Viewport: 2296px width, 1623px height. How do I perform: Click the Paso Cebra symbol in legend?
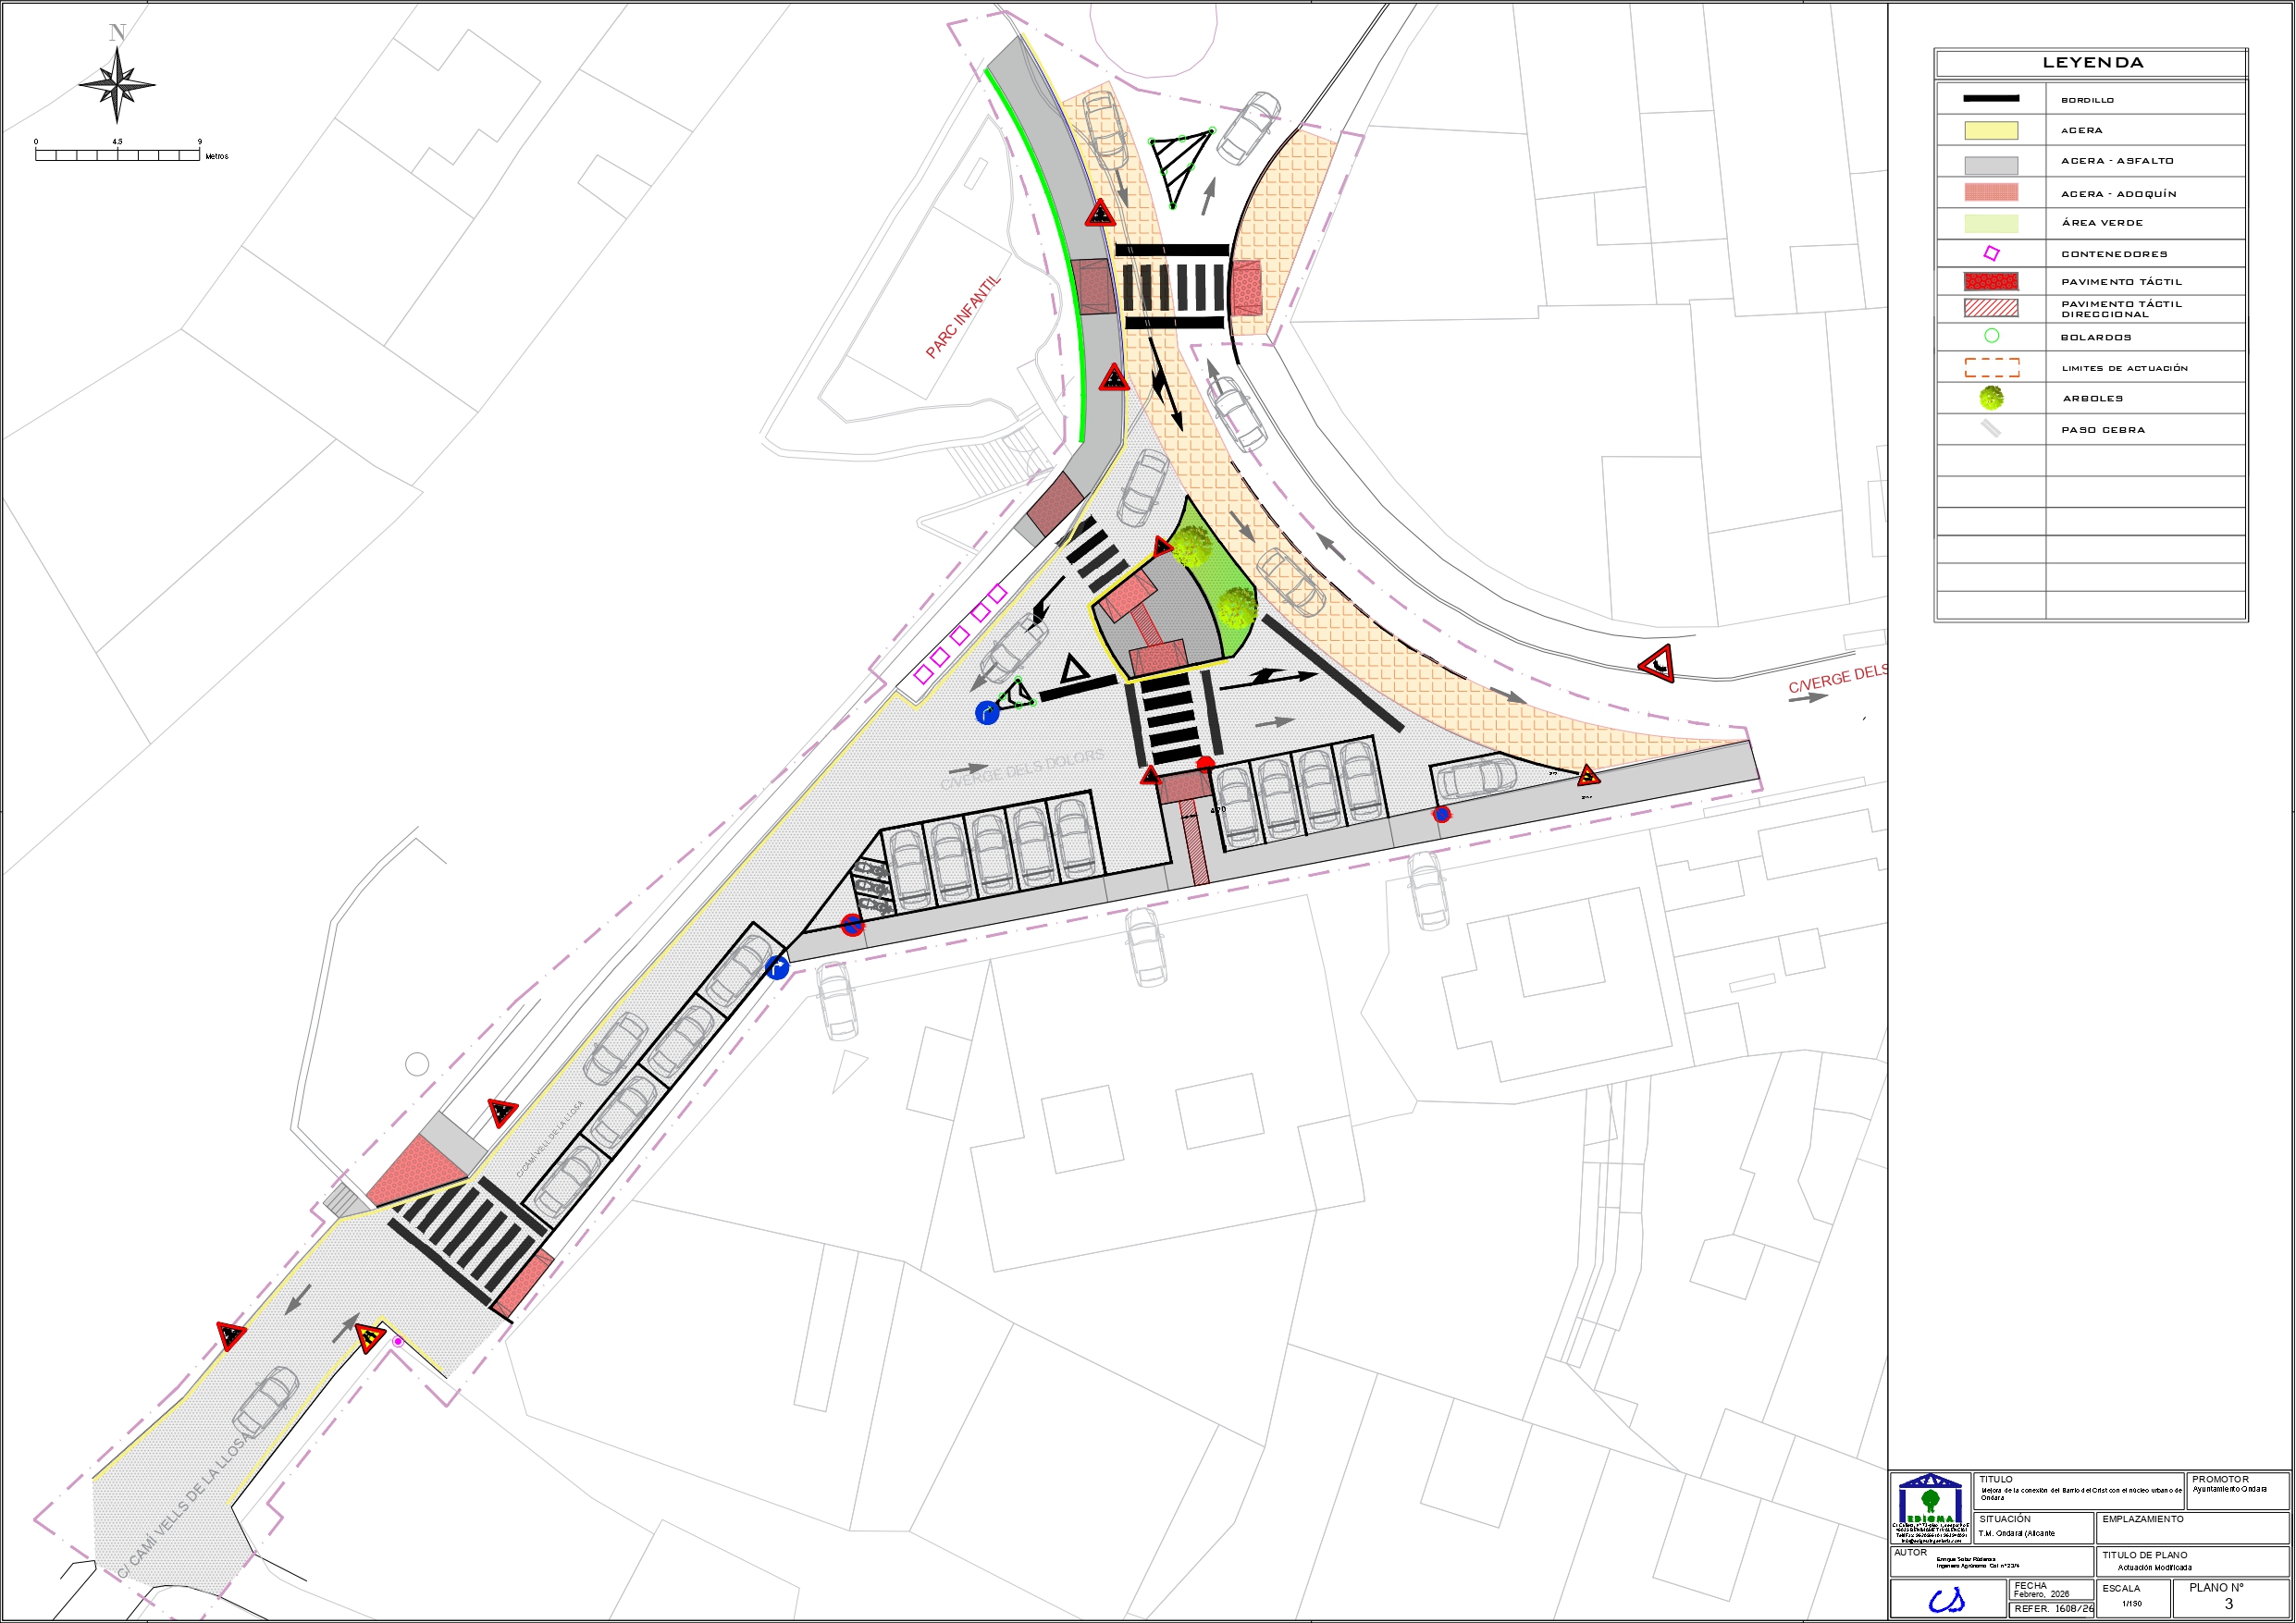click(x=1991, y=429)
